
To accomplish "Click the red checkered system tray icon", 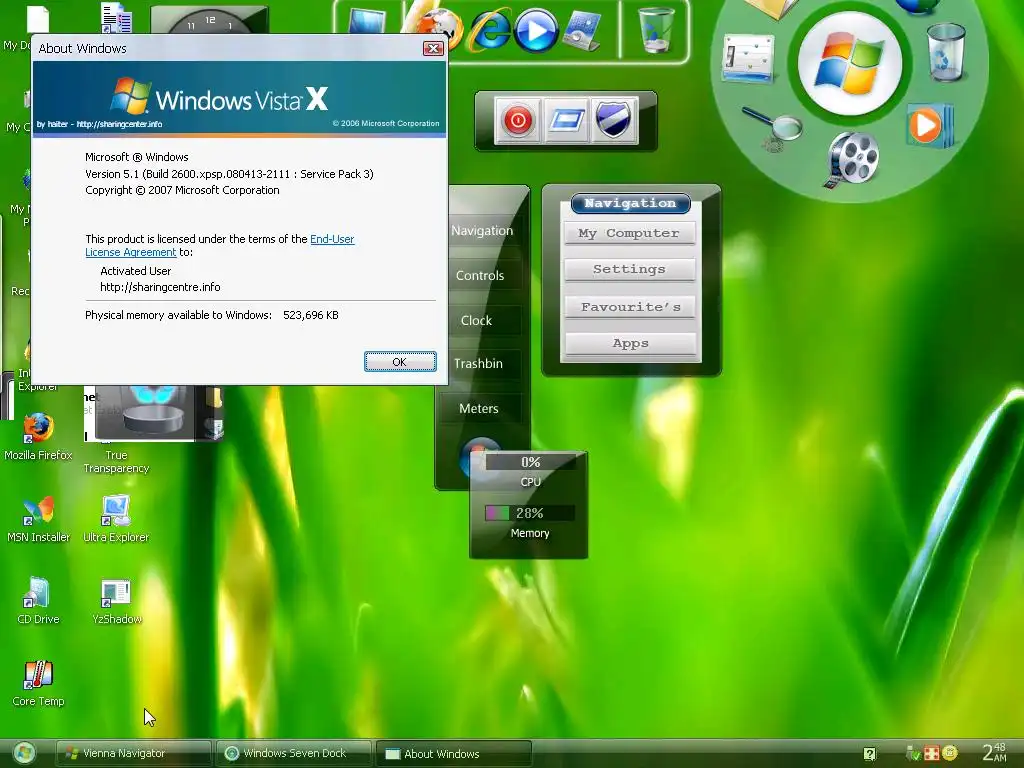I will tap(932, 753).
